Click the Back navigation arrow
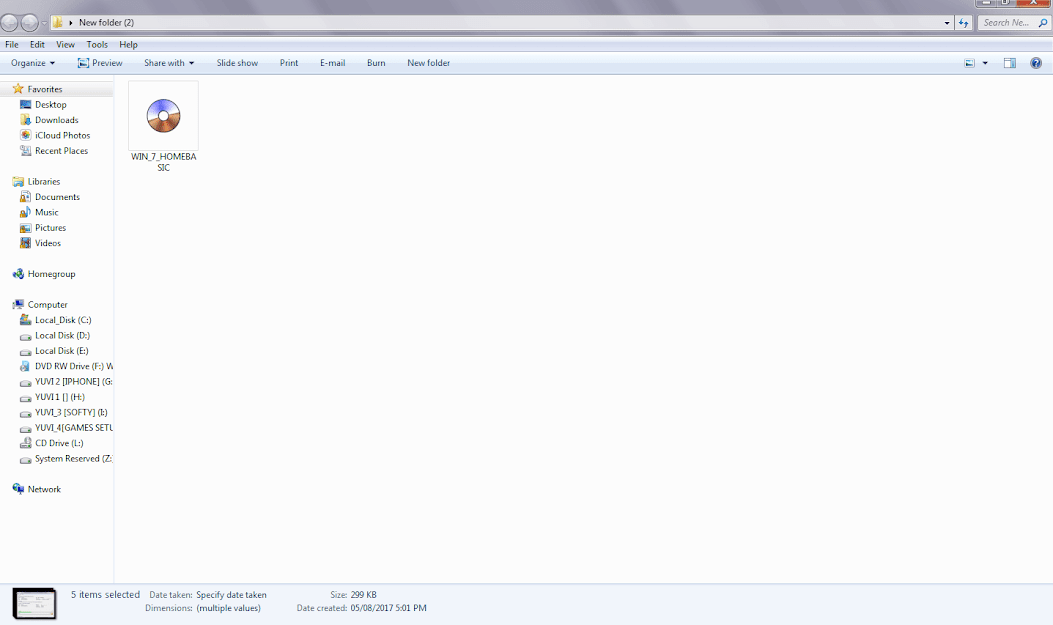 [x=10, y=22]
